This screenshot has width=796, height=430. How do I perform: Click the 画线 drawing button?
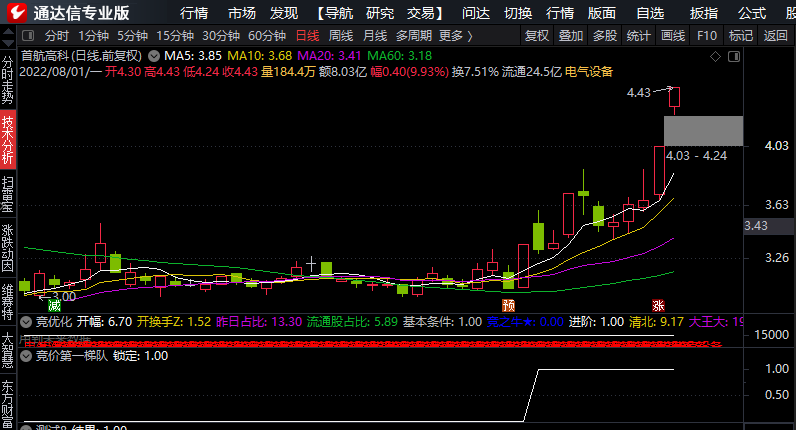673,36
